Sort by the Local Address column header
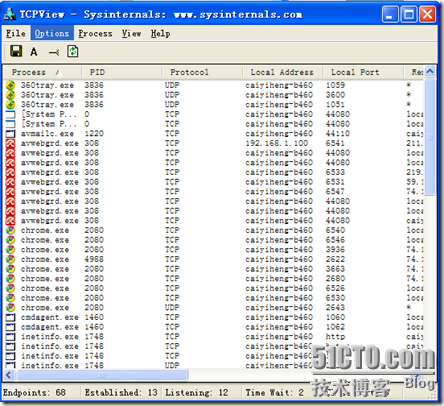Screen dimensions: 444x406 (x=282, y=72)
